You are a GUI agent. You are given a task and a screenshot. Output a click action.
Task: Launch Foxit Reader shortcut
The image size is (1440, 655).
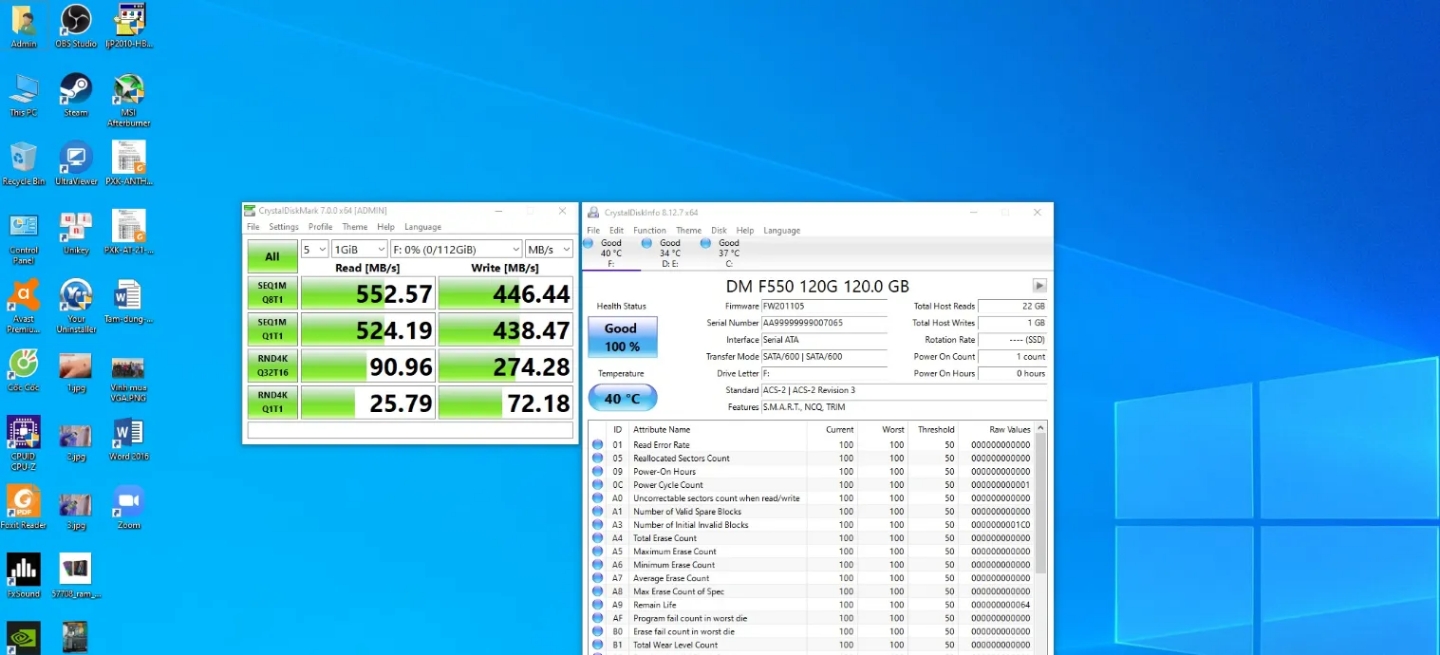pyautogui.click(x=24, y=507)
